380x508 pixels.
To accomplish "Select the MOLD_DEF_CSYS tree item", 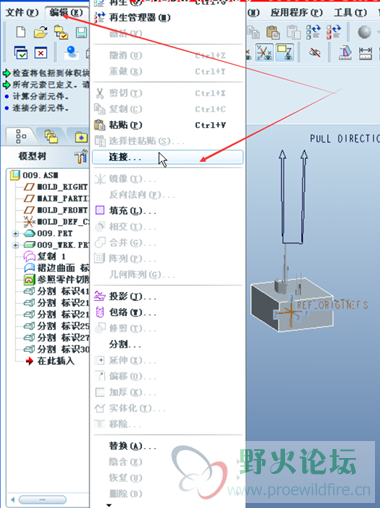I will [x=56, y=222].
